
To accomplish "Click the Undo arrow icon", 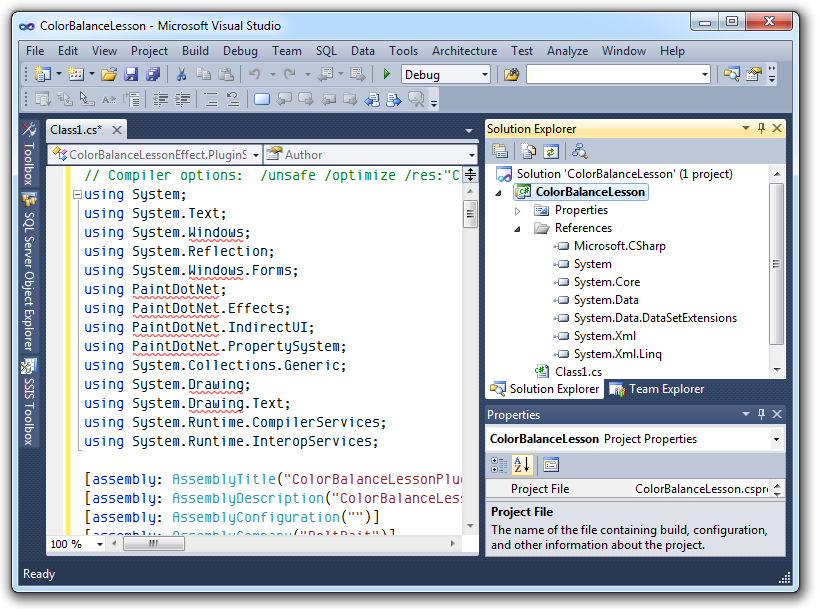I will click(x=255, y=74).
